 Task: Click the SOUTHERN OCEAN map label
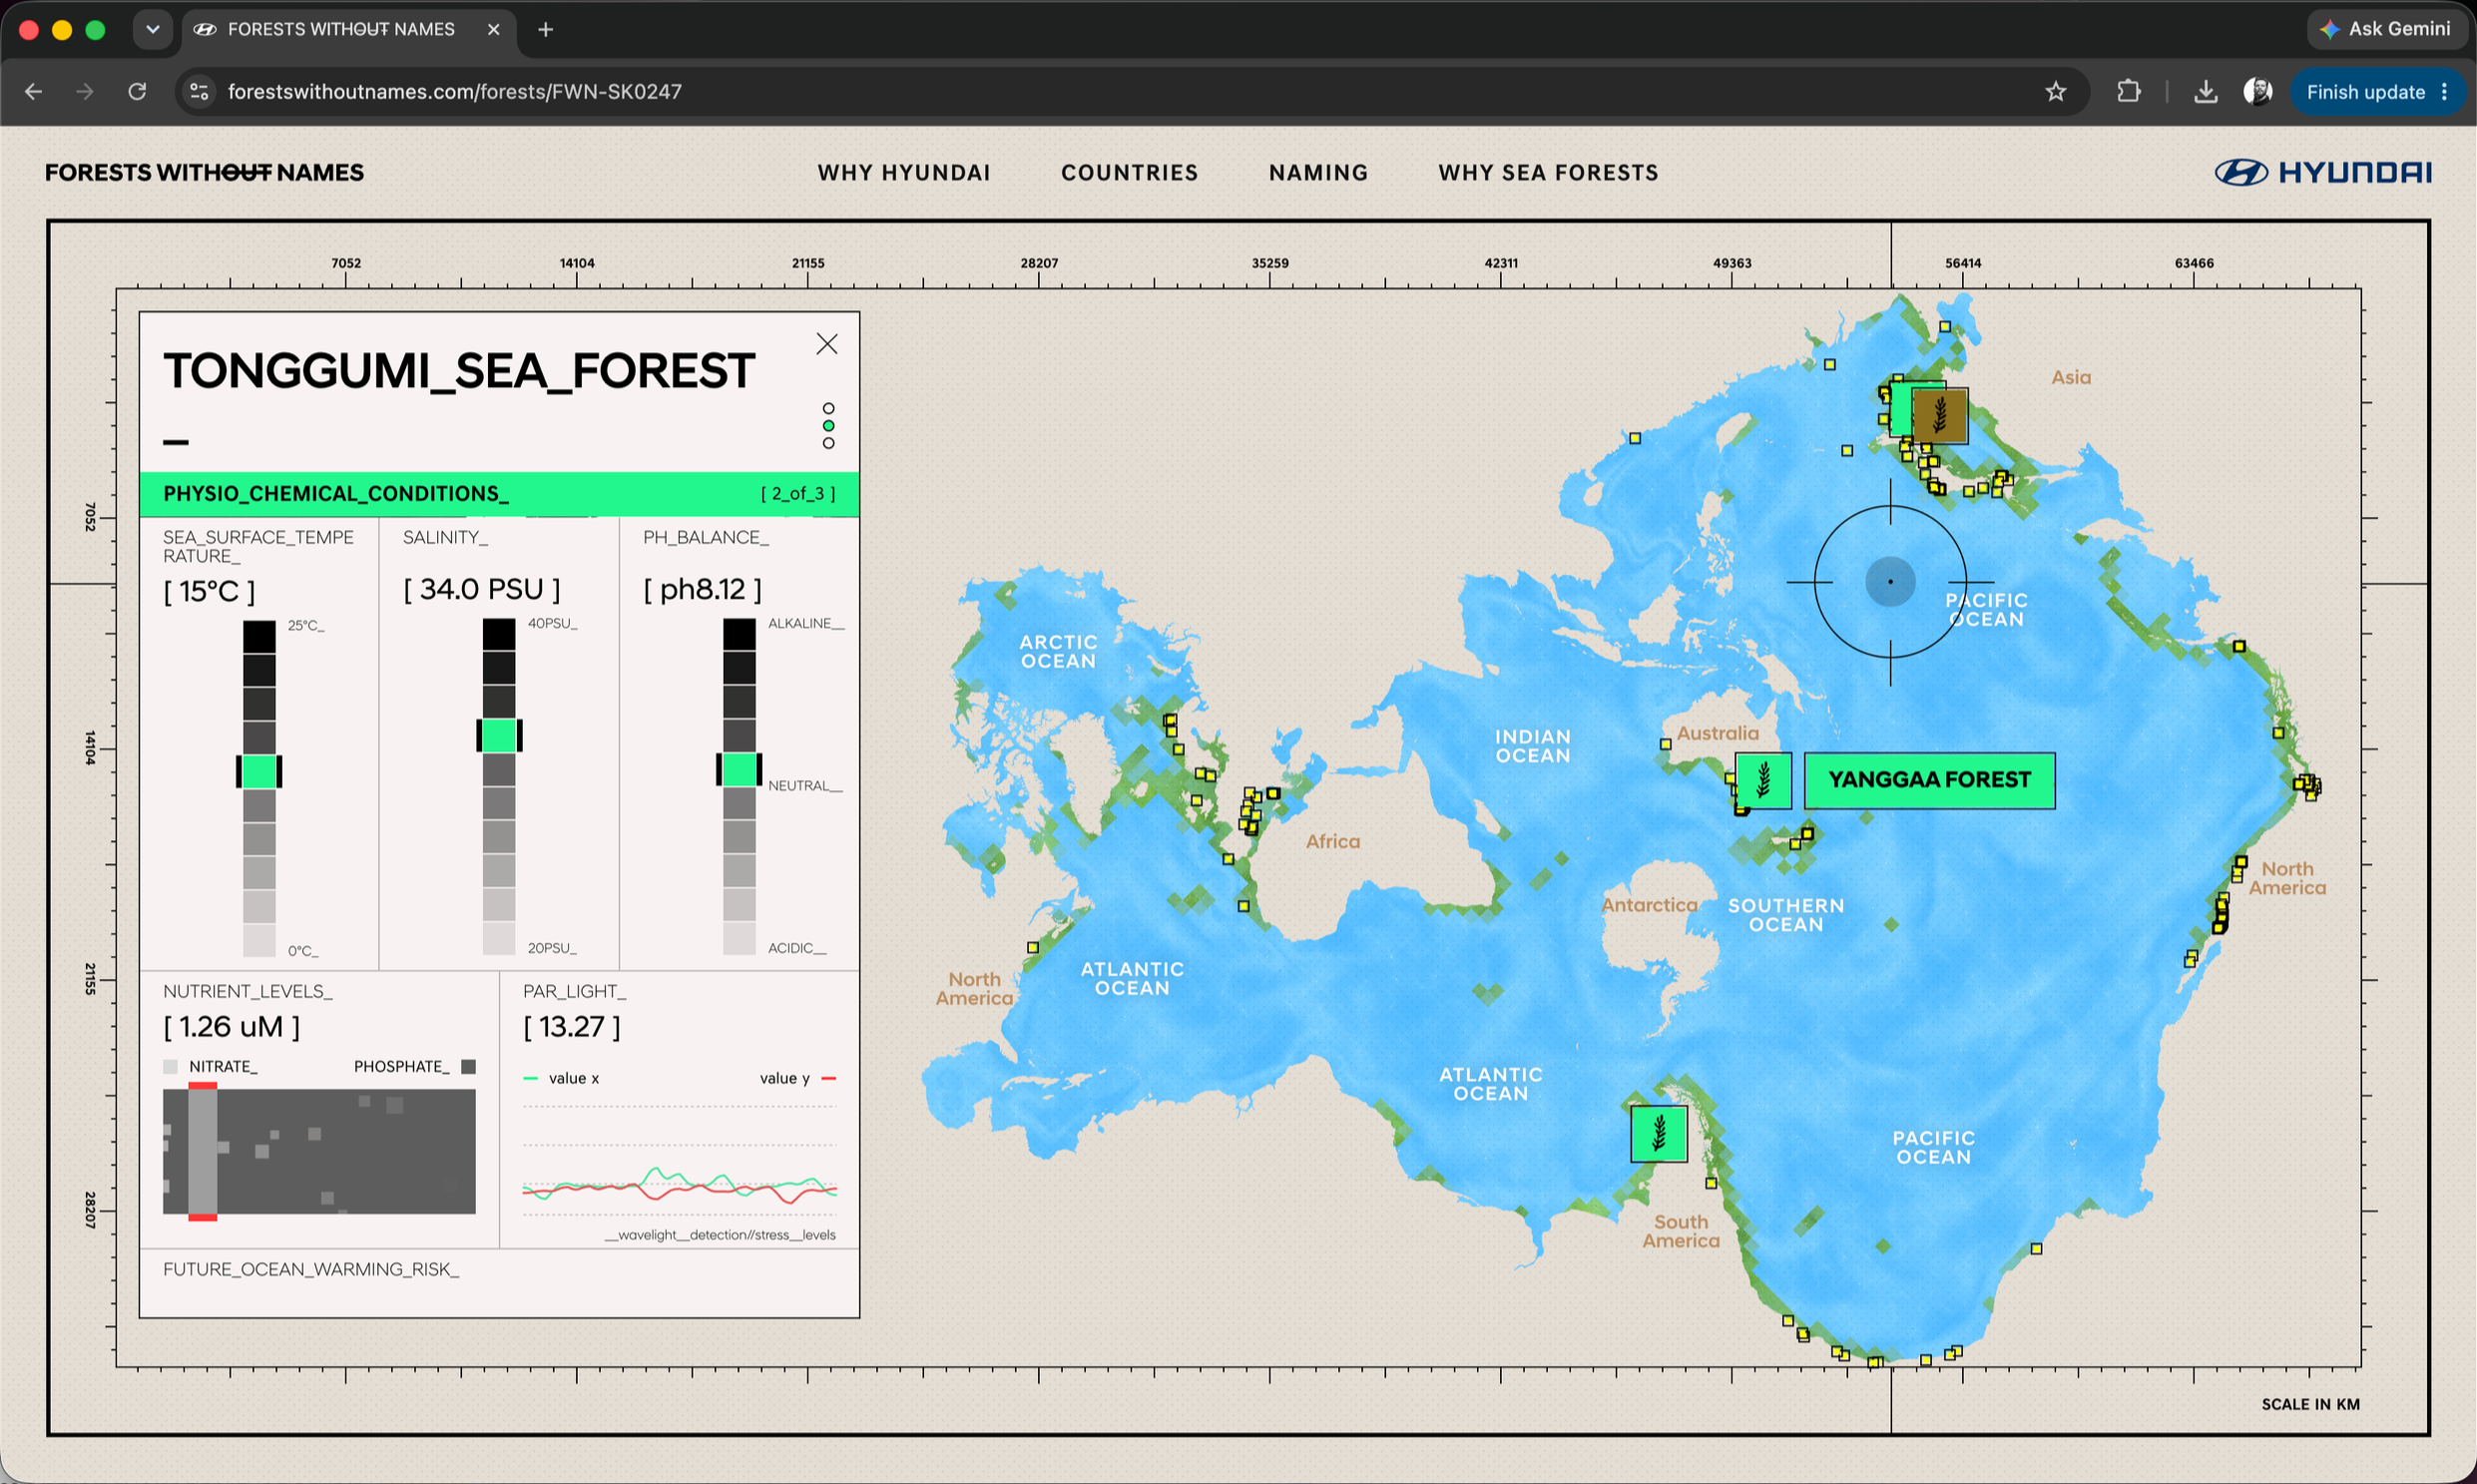[x=1785, y=915]
